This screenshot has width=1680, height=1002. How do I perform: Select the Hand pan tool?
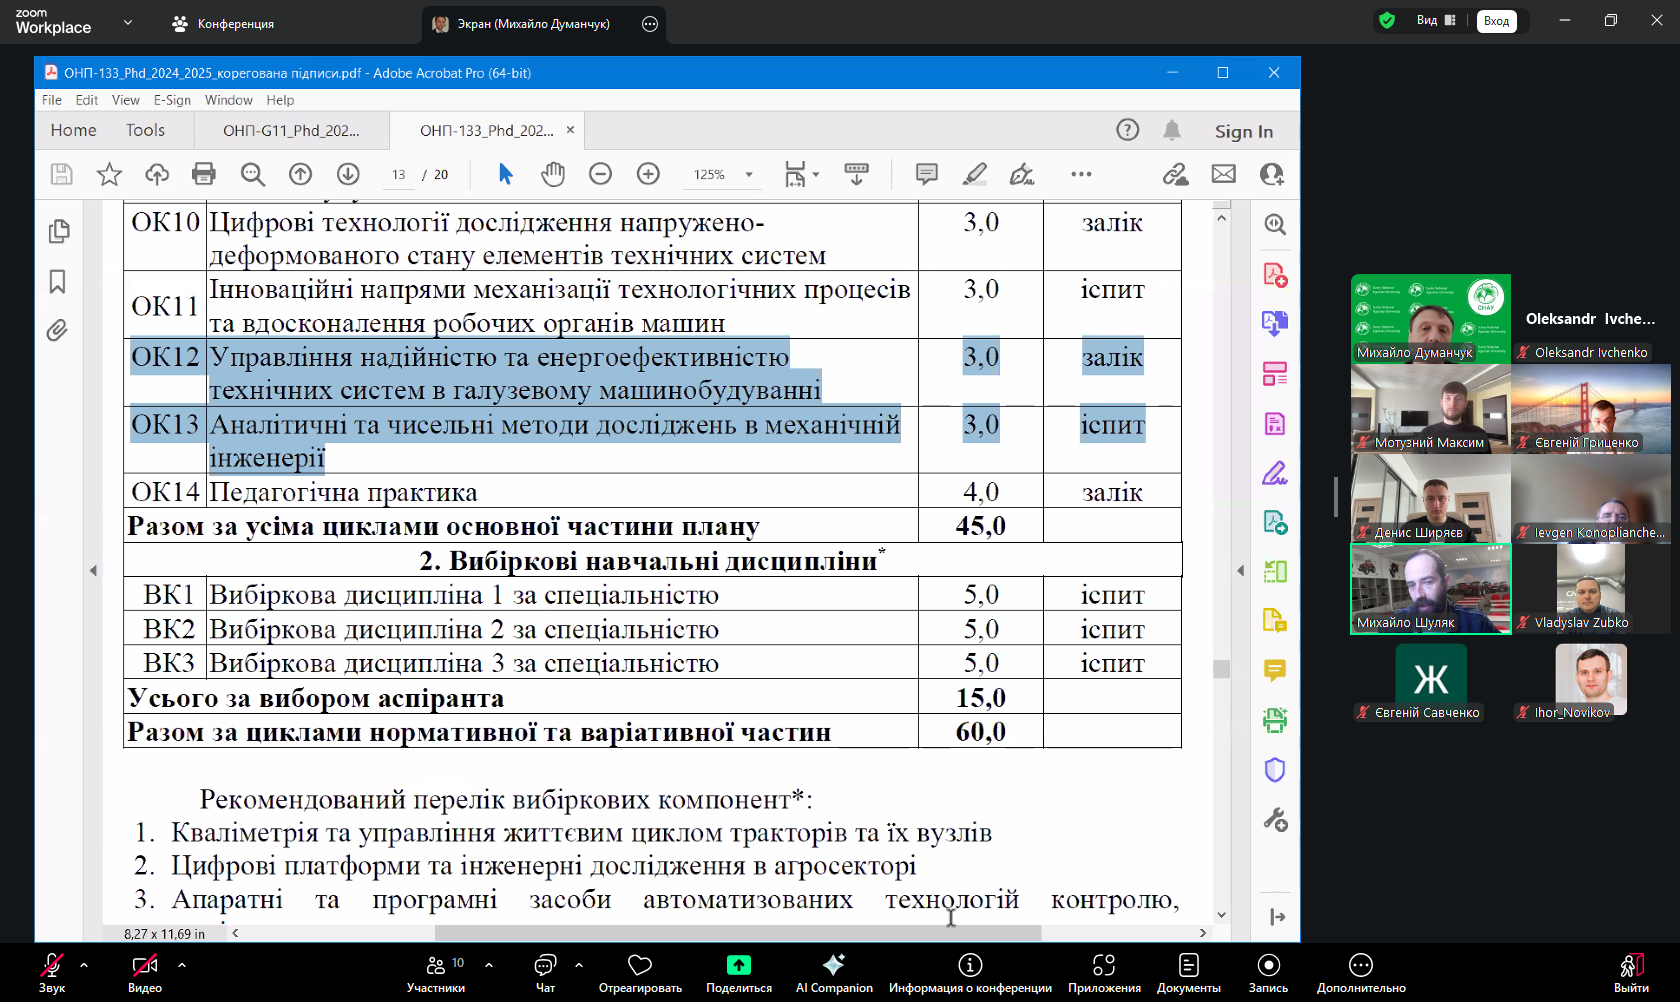pos(553,174)
